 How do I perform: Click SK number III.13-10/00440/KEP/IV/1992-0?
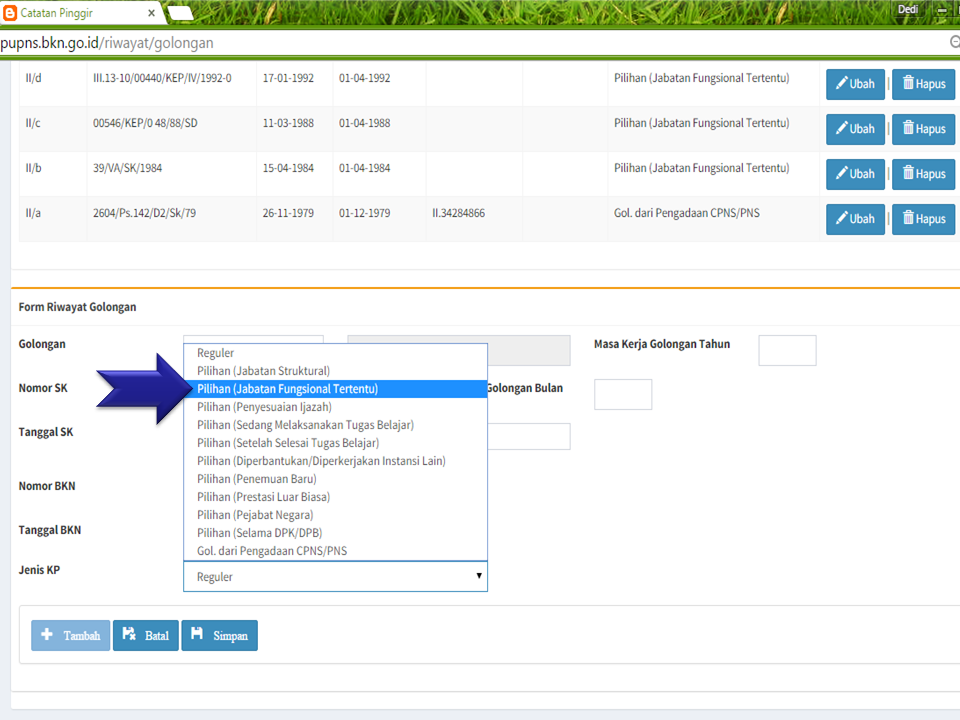point(162,78)
